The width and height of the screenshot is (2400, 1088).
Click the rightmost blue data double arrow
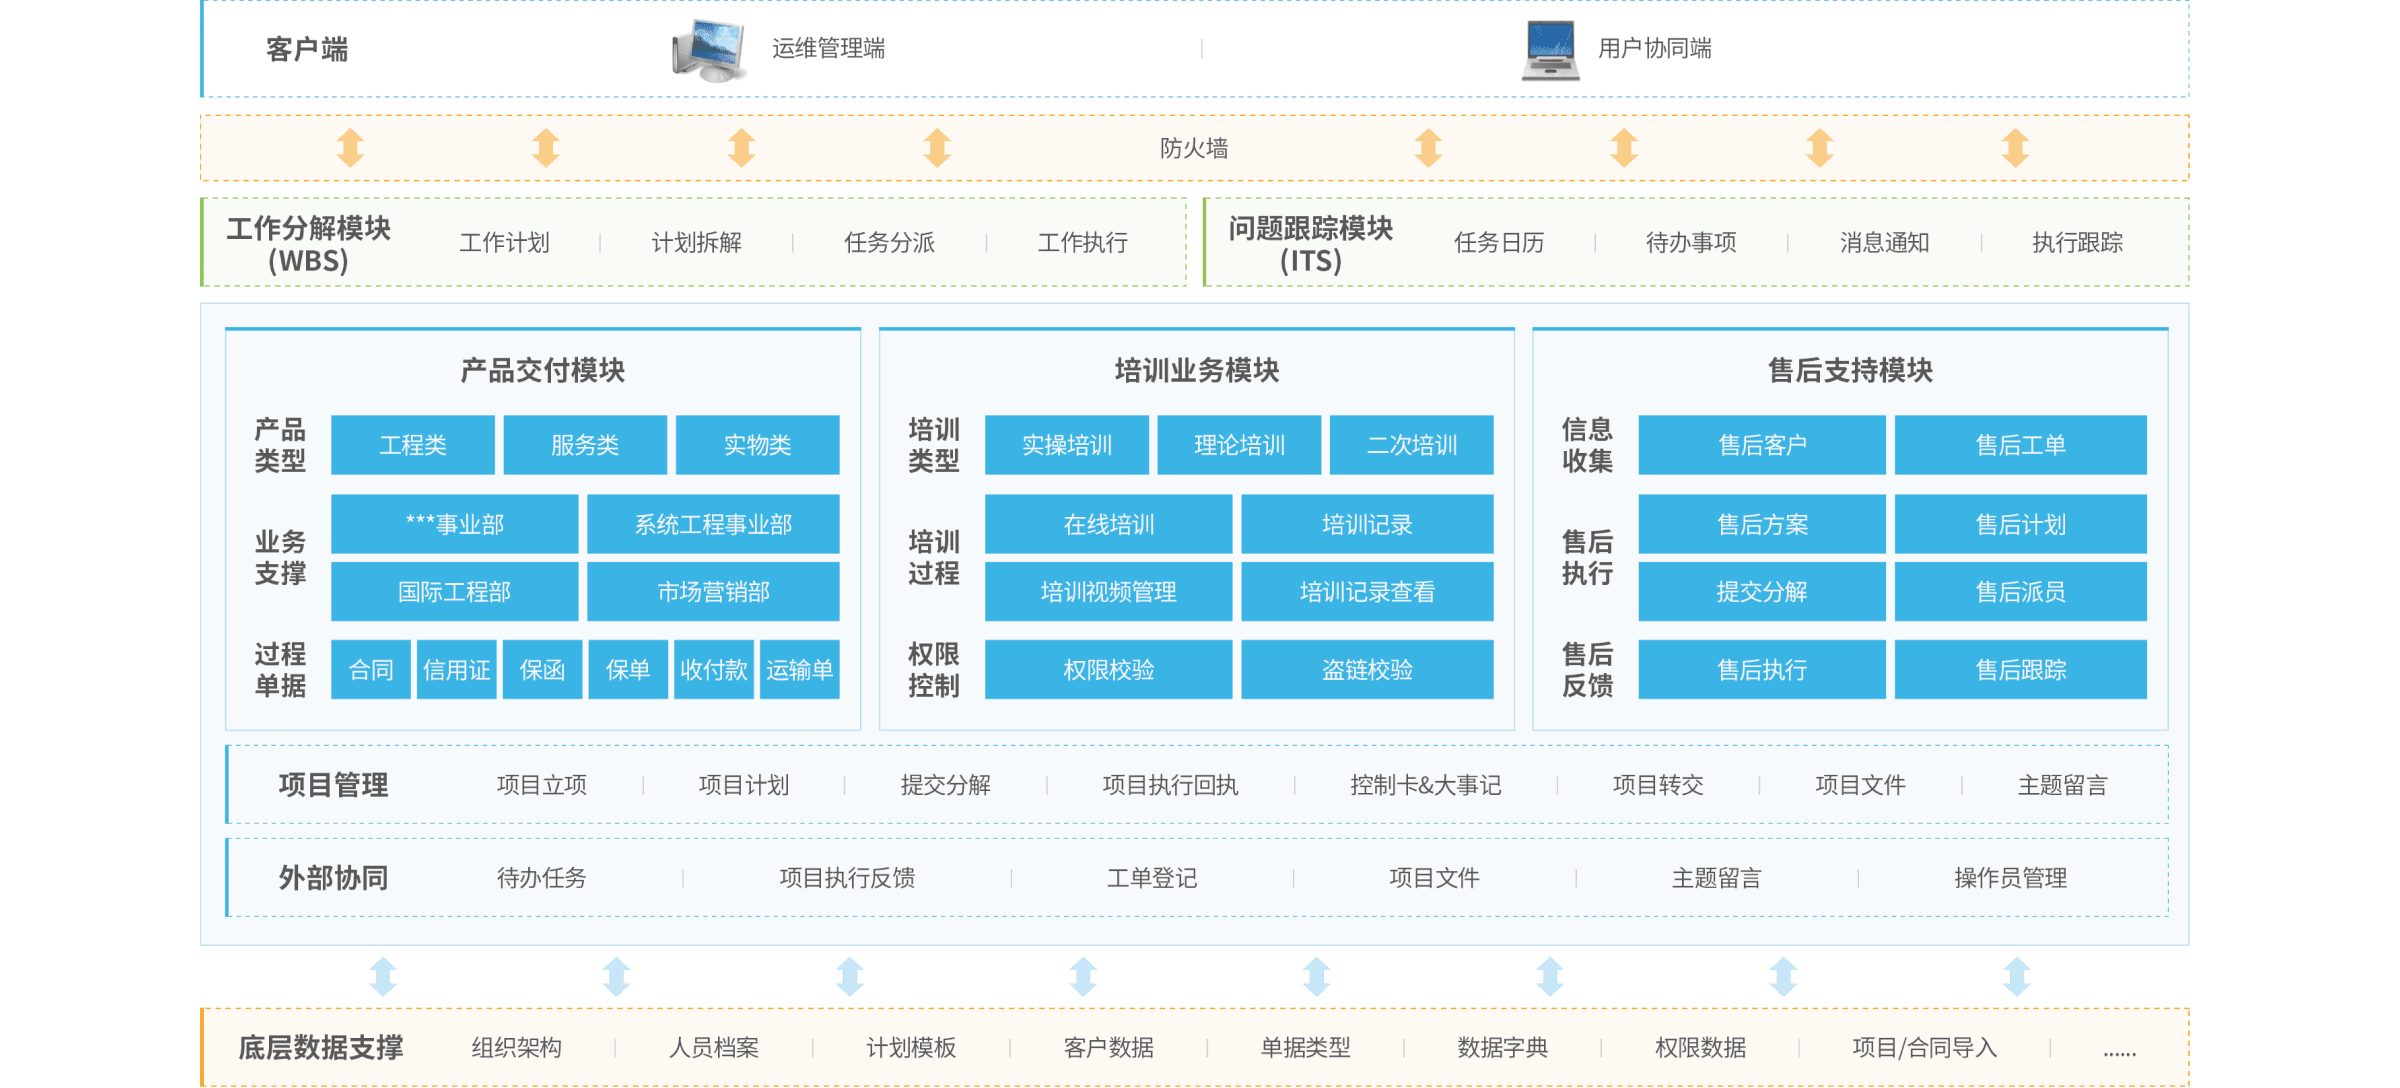click(x=2016, y=976)
